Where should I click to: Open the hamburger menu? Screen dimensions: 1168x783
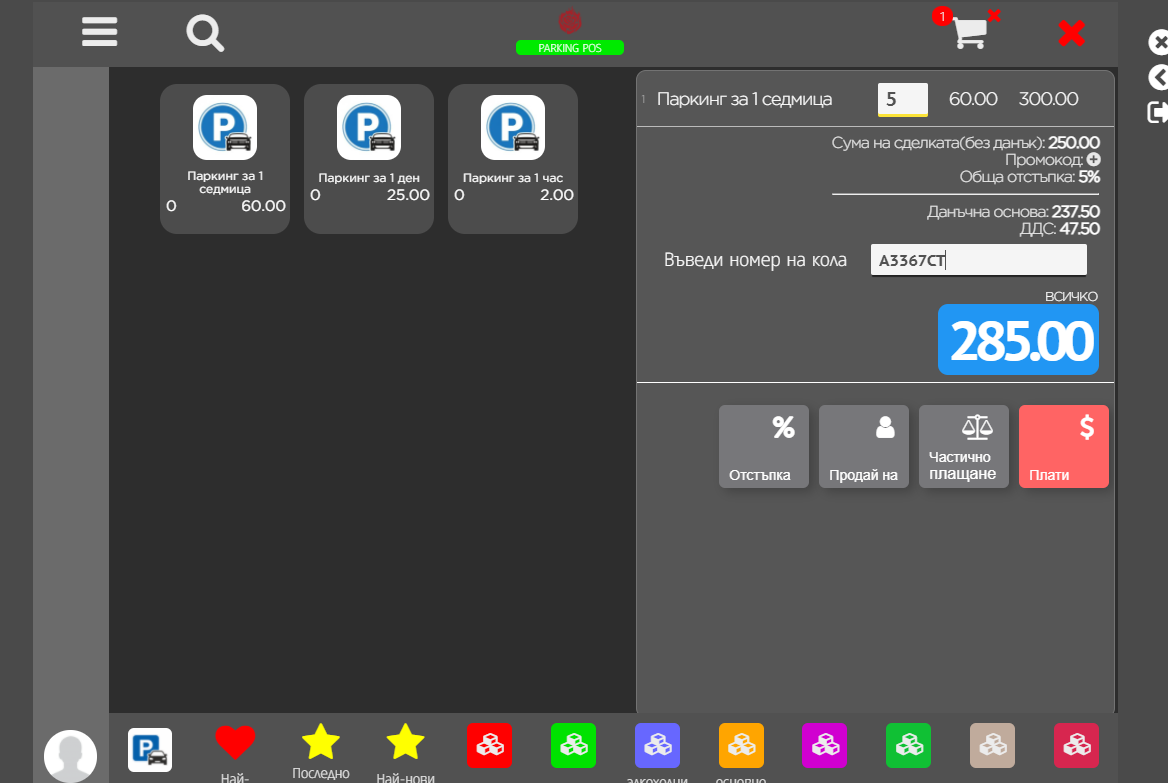100,32
